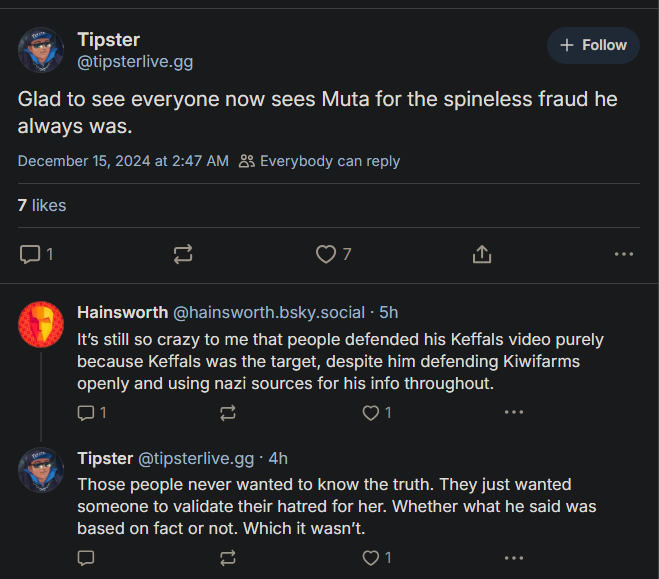659x579 pixels.
Task: Open Hainsworth's profile avatar
Action: (x=41, y=323)
